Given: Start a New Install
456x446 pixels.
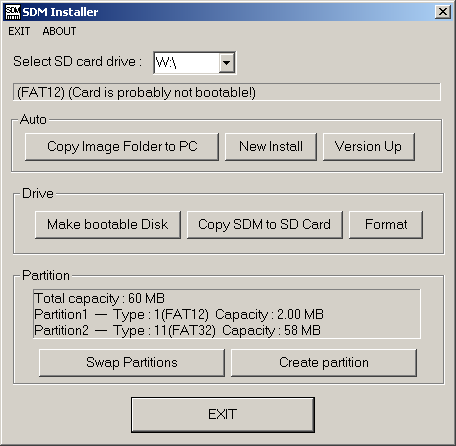Looking at the screenshot, I should click(x=271, y=147).
